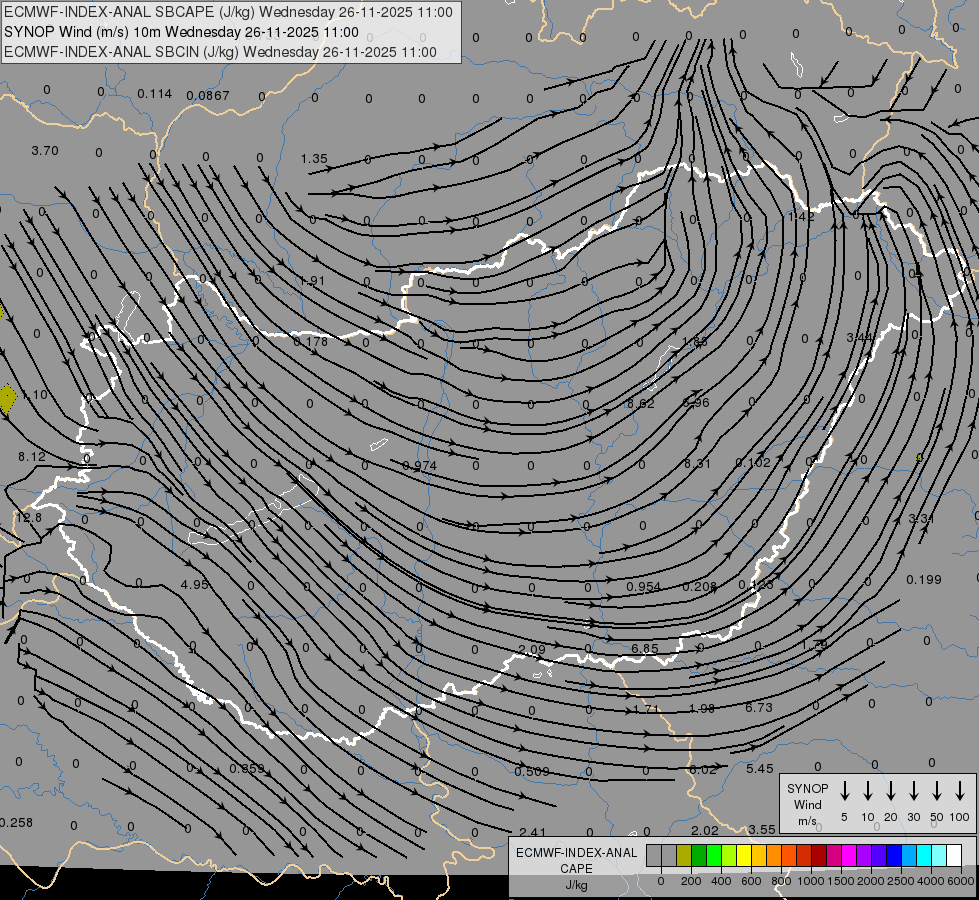This screenshot has height=900, width=979.
Task: Pick the dark green CAPE legend swatch
Action: click(x=699, y=855)
